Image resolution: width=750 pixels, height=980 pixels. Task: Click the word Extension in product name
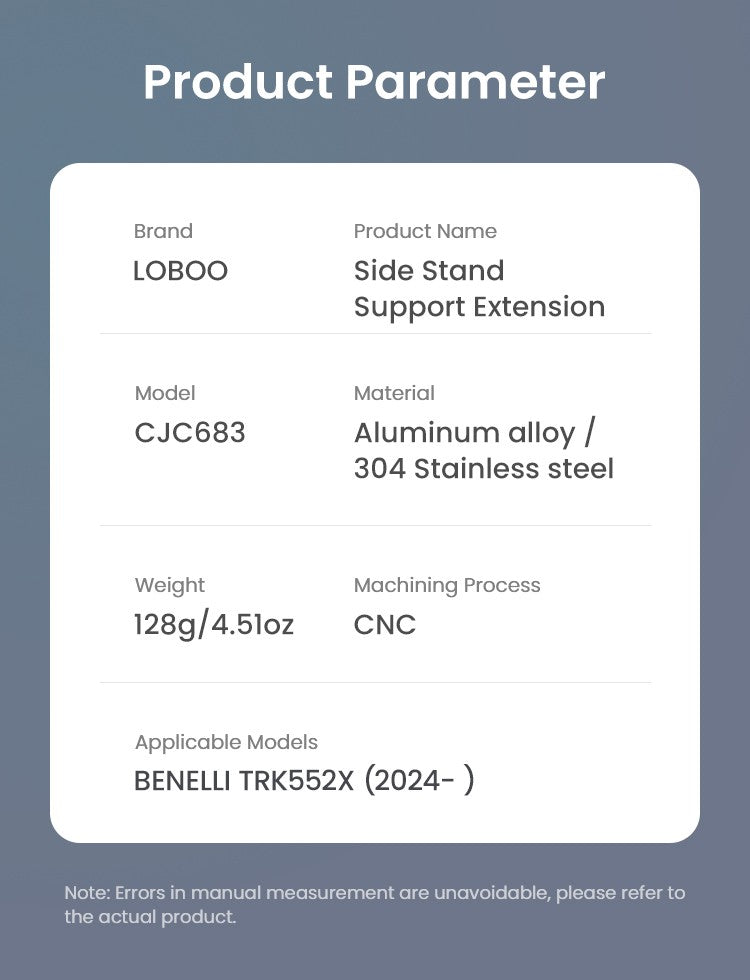click(539, 308)
